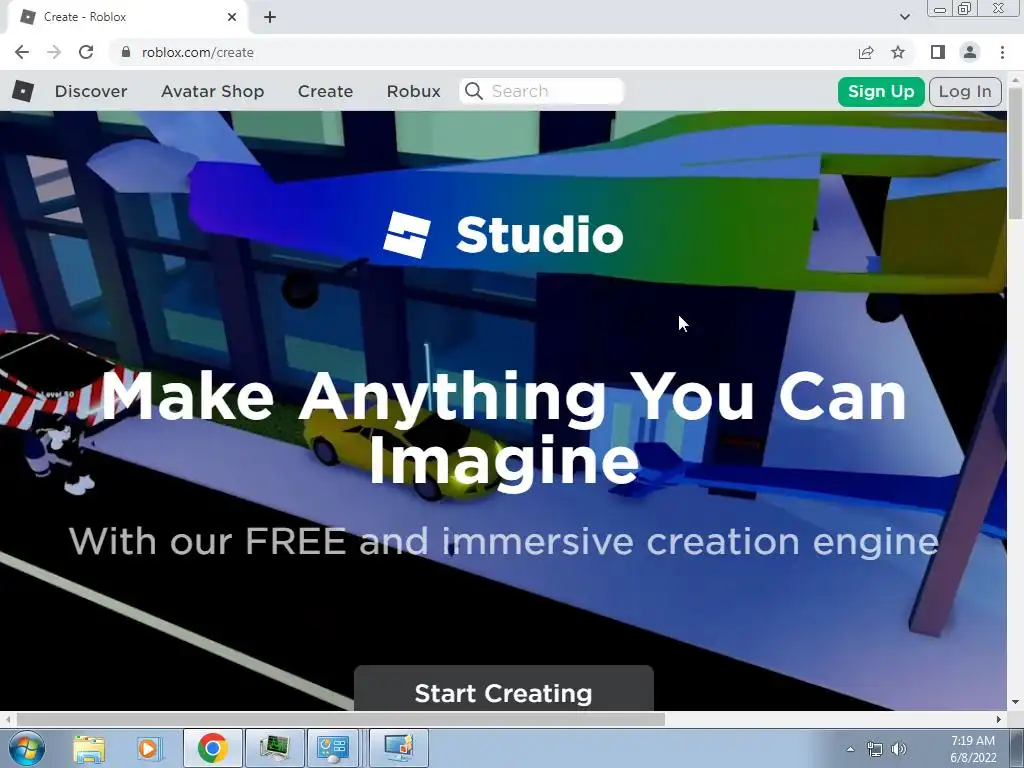Click the green Sign Up button

point(881,91)
